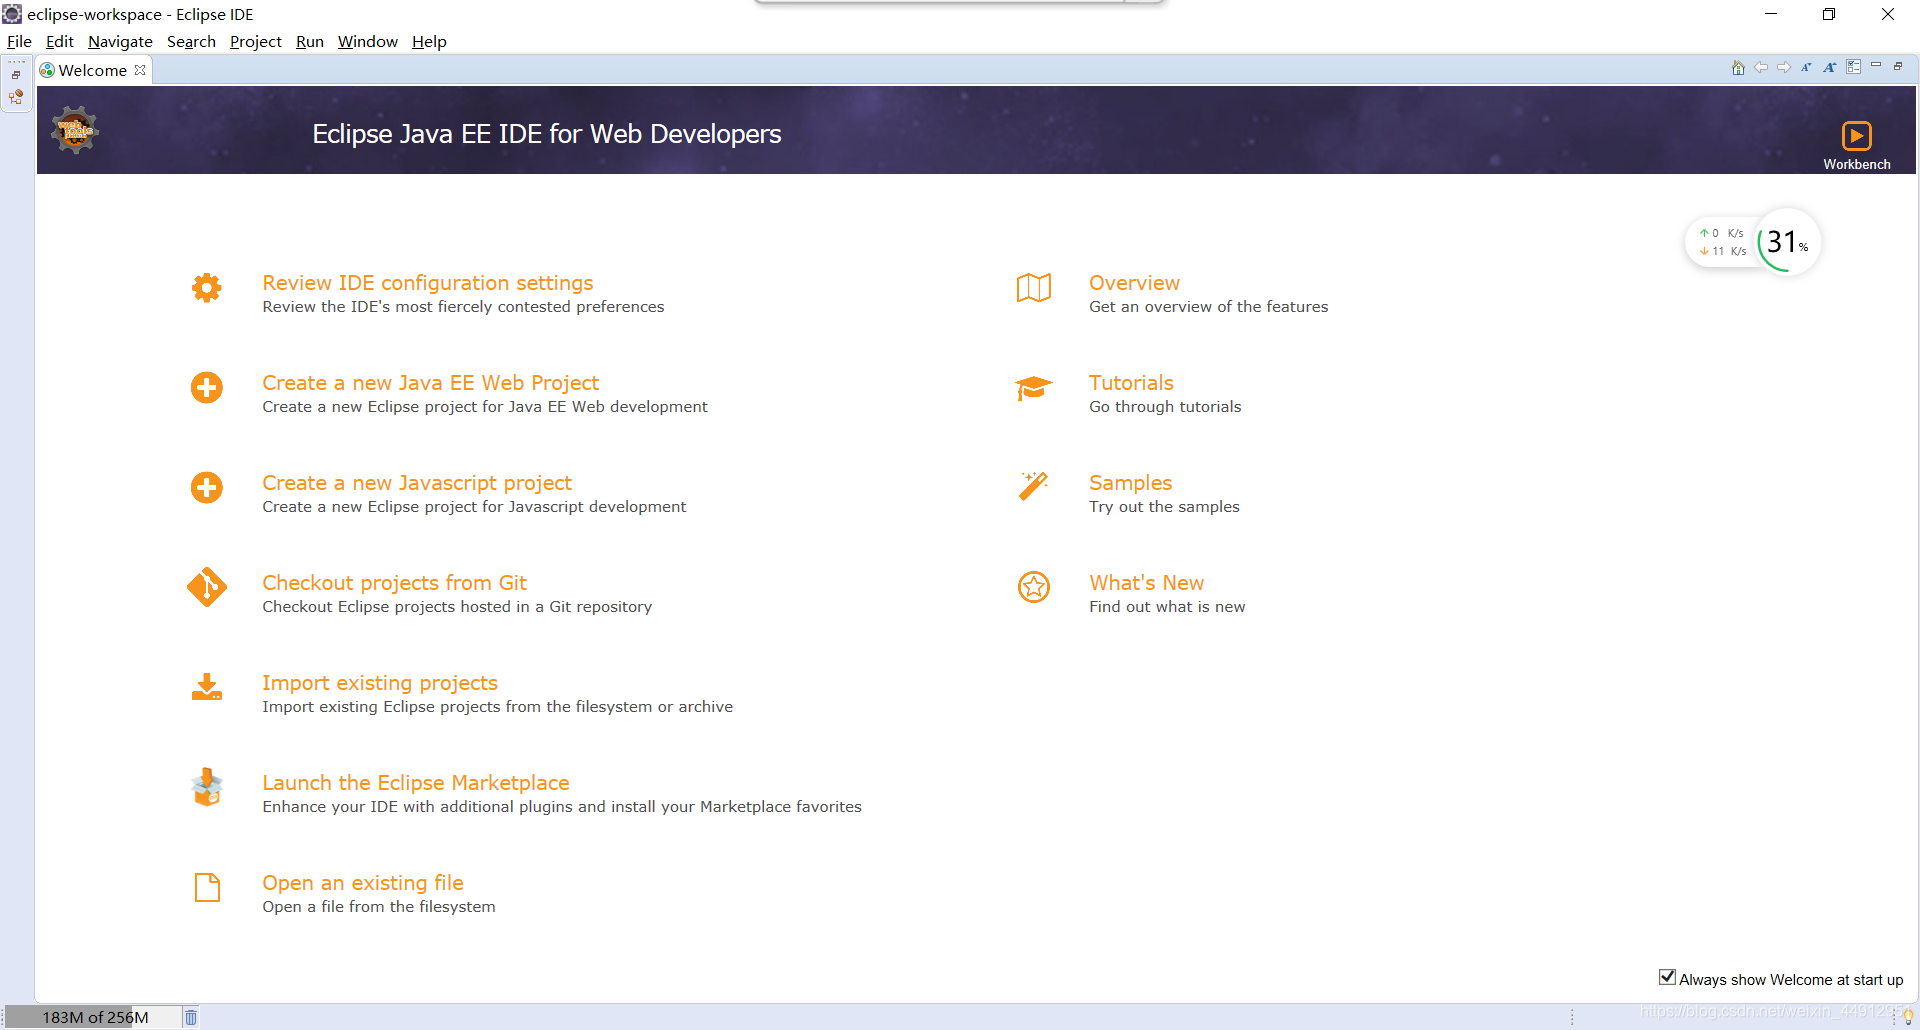Open the Open an existing file link
Viewport: 1920px width, 1030px height.
click(363, 883)
